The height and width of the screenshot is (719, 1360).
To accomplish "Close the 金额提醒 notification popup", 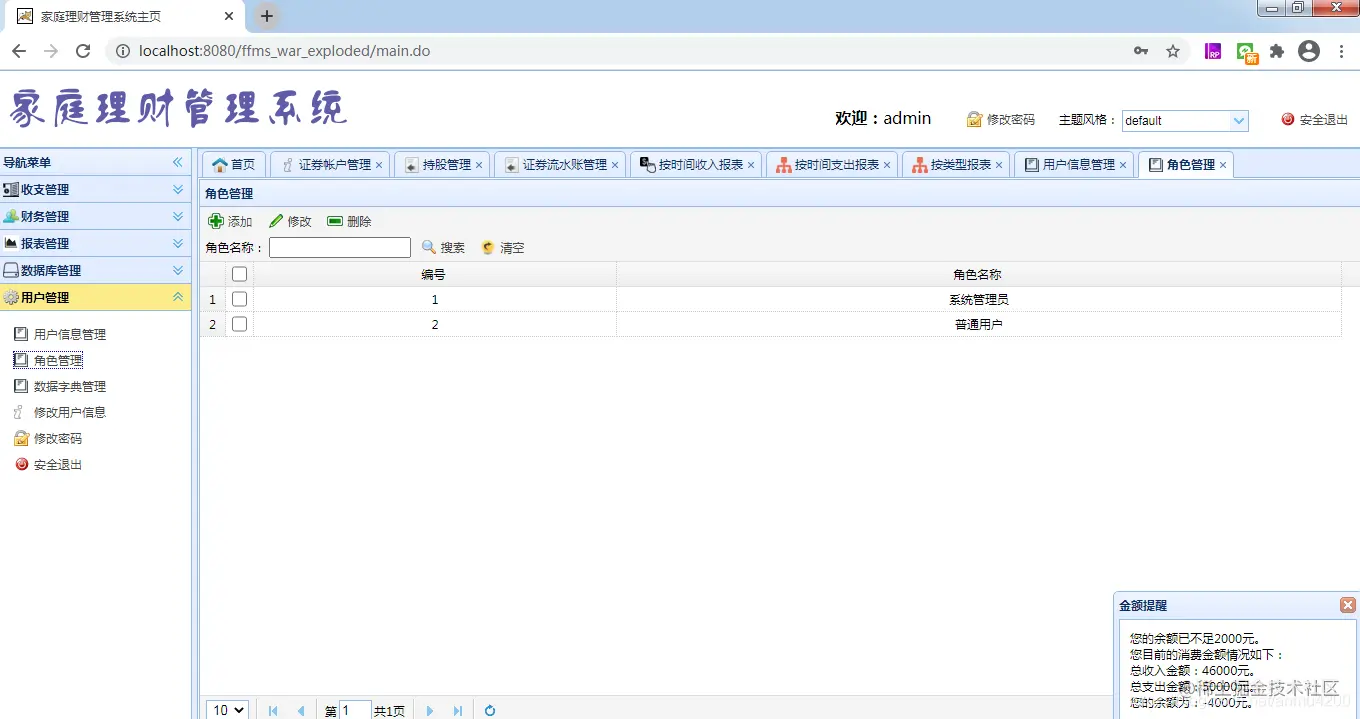I will (x=1347, y=604).
